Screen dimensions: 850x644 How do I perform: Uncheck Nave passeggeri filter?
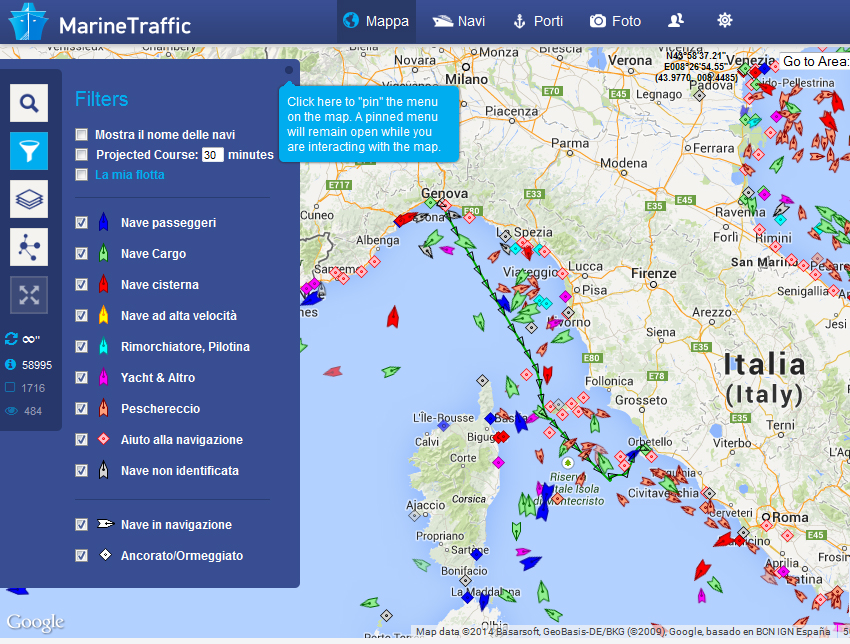pos(81,223)
